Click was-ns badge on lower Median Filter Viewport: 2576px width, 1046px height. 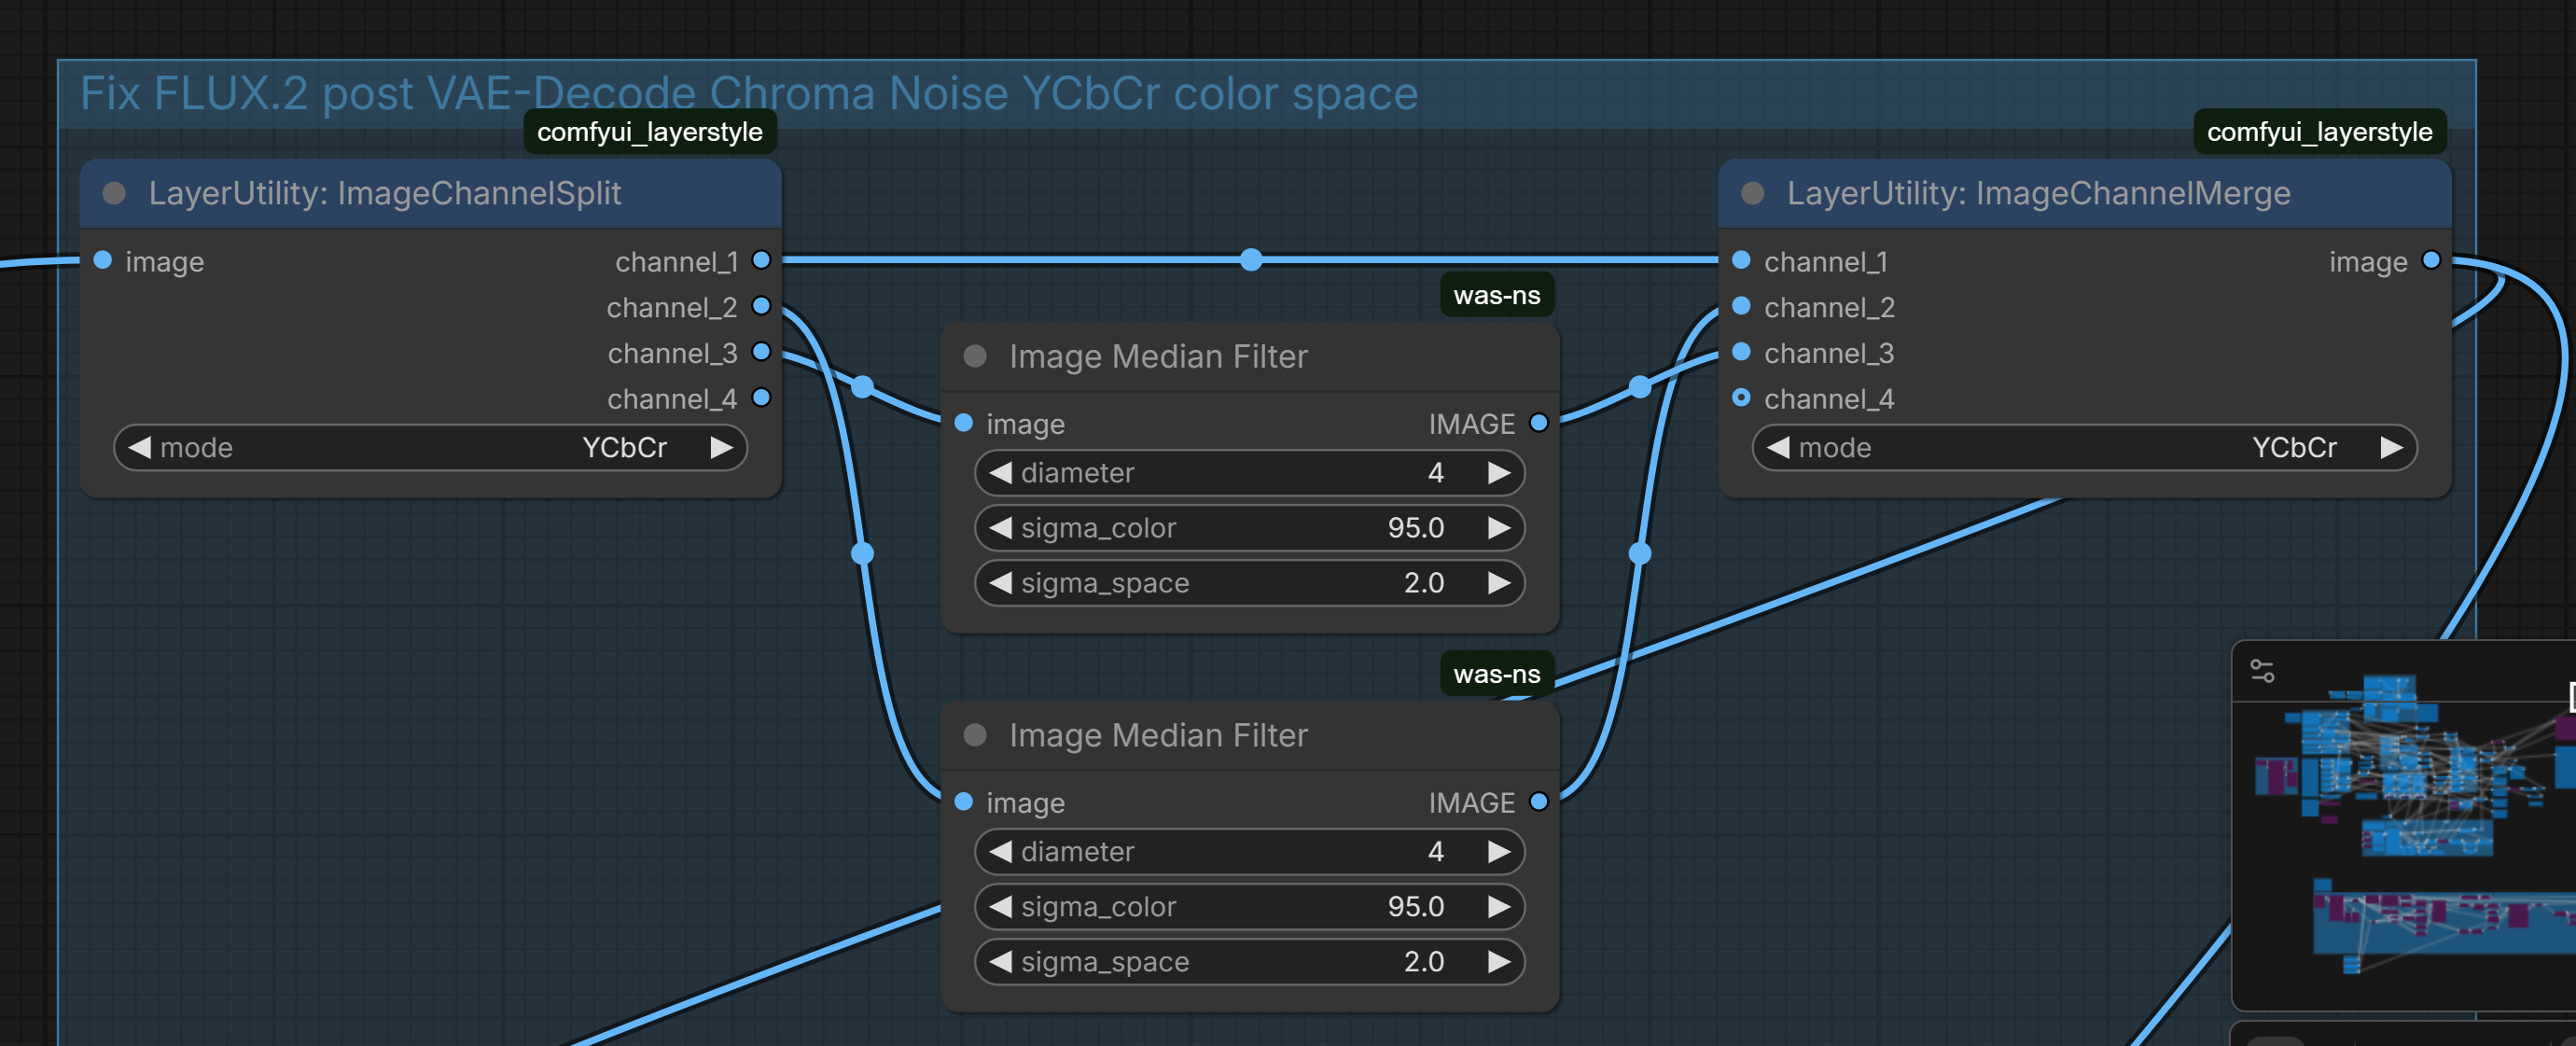[1497, 674]
